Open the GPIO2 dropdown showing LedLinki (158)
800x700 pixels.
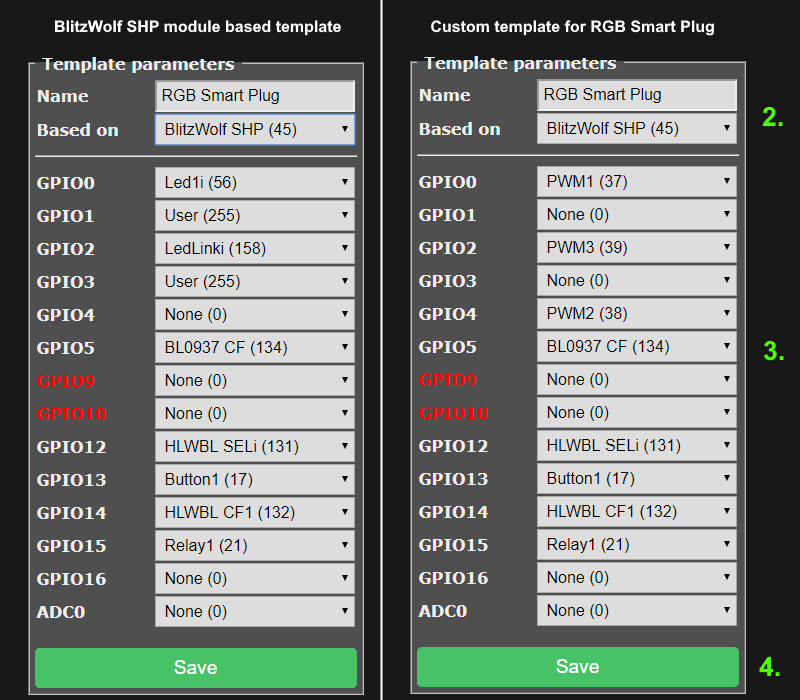tap(255, 248)
